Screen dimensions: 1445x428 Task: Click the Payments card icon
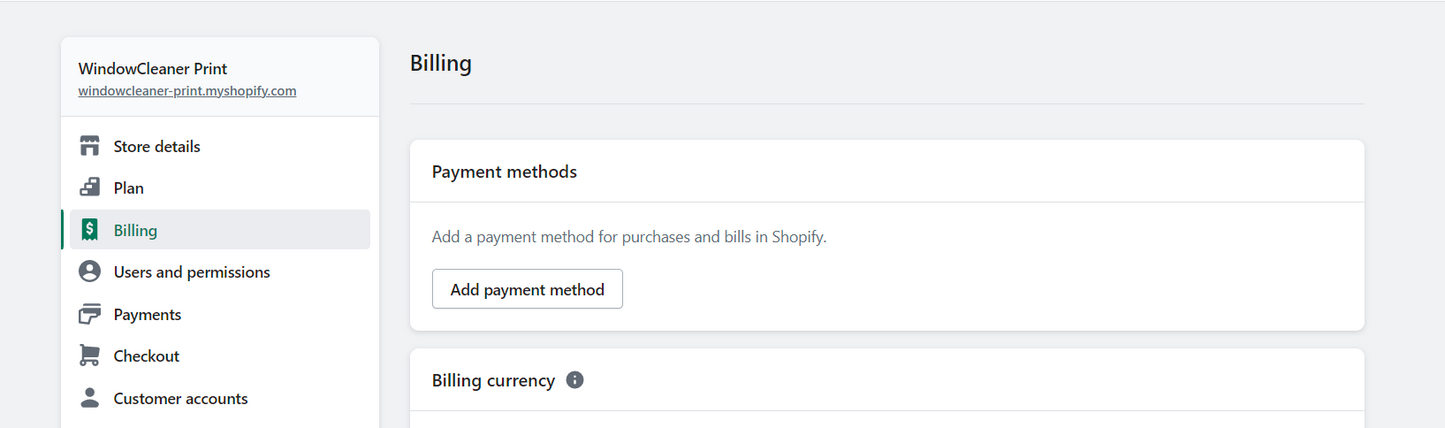tap(90, 314)
